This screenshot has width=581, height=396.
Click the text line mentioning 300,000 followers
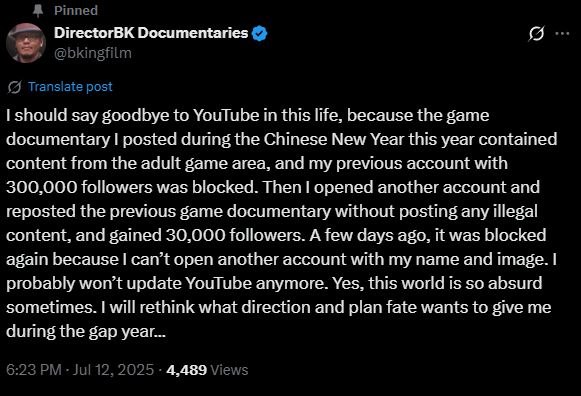click(x=273, y=187)
